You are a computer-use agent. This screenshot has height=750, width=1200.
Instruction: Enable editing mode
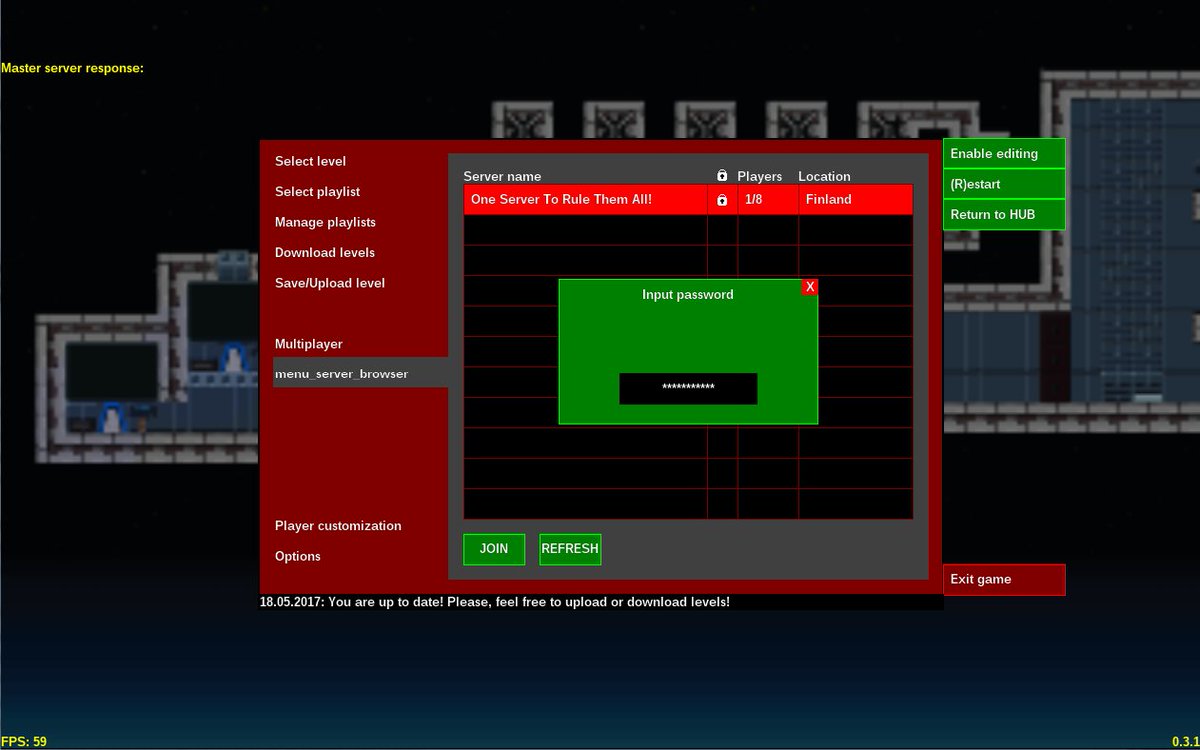tap(1004, 154)
